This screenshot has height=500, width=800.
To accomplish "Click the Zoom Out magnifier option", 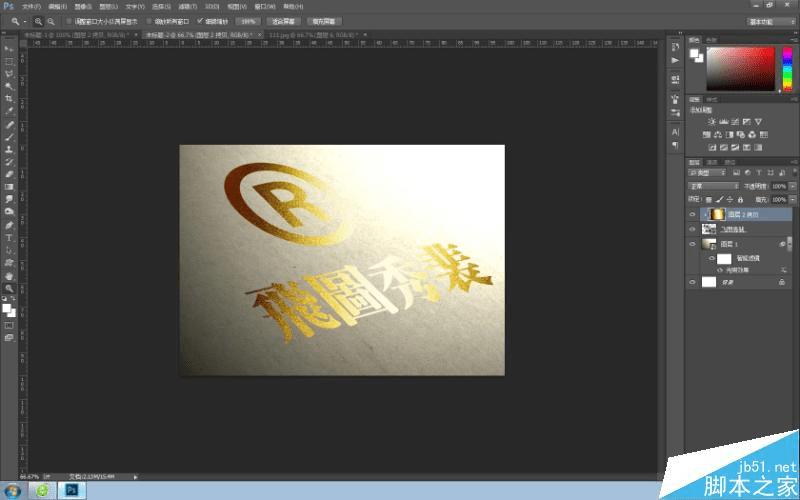I will pos(51,21).
